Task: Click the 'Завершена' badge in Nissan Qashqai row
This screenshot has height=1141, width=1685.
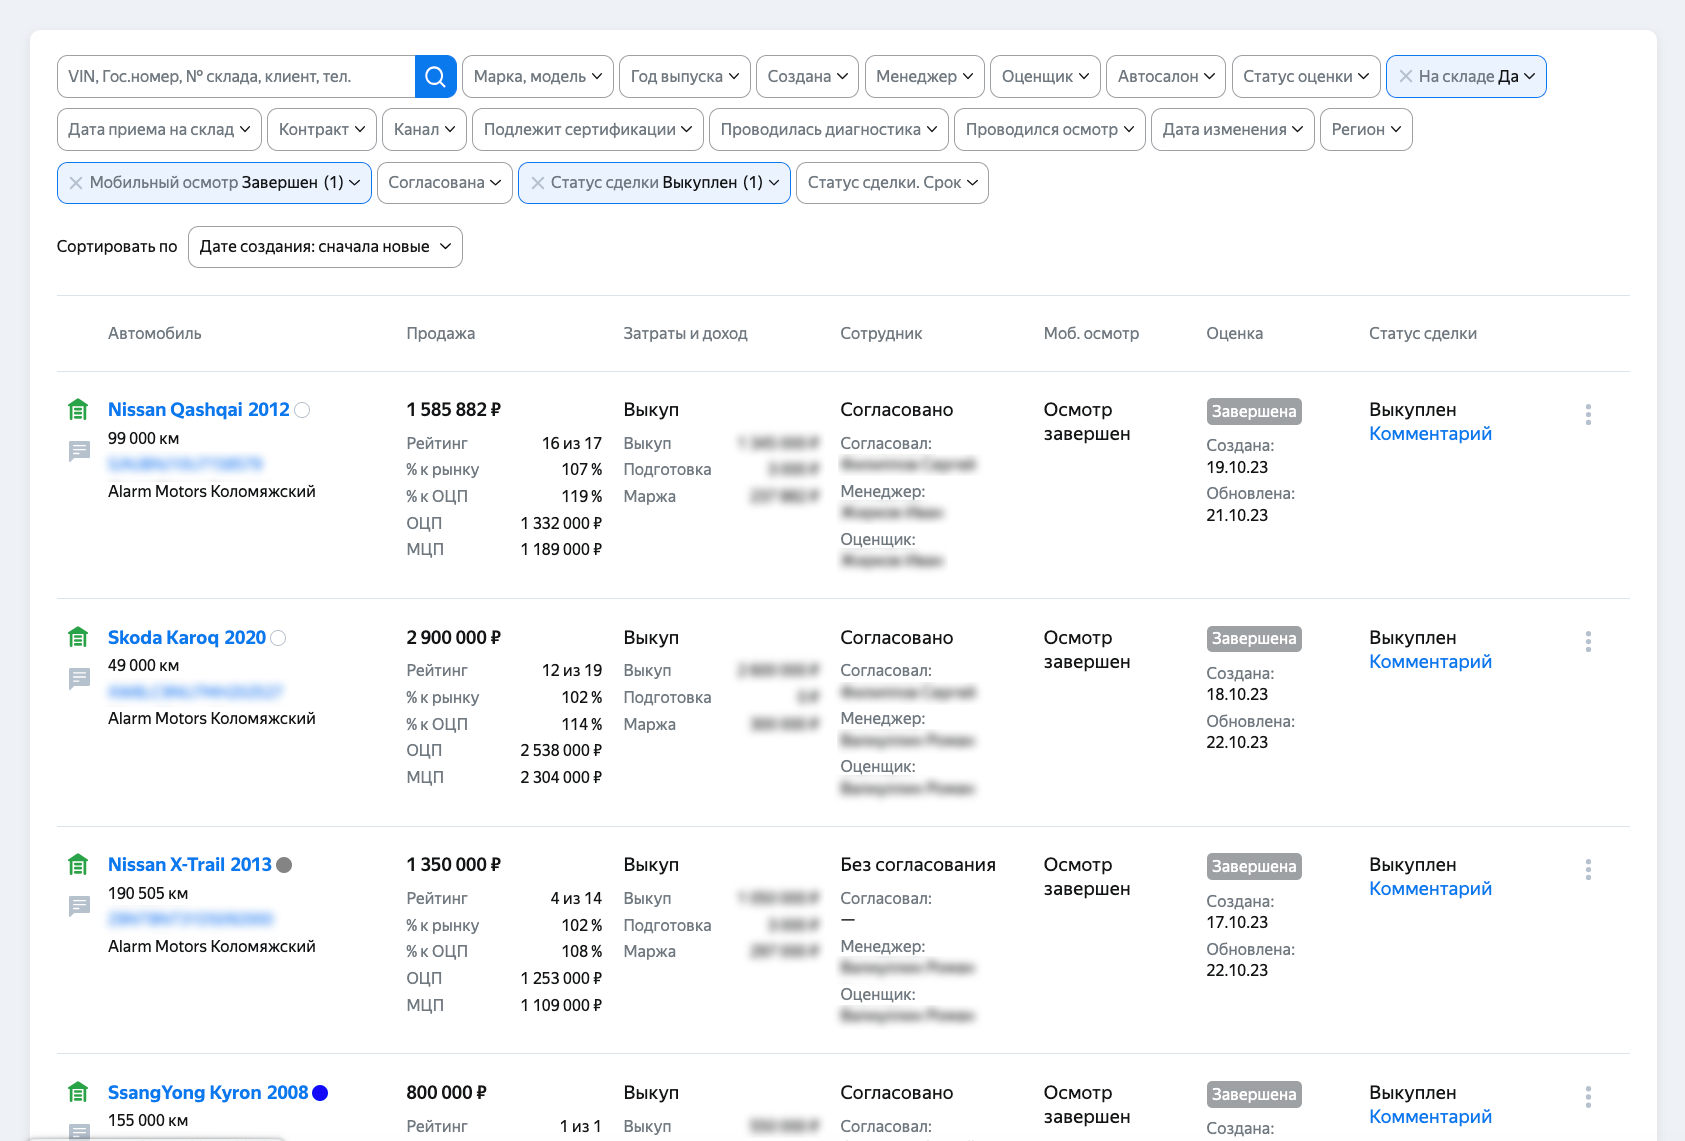Action: pos(1254,411)
